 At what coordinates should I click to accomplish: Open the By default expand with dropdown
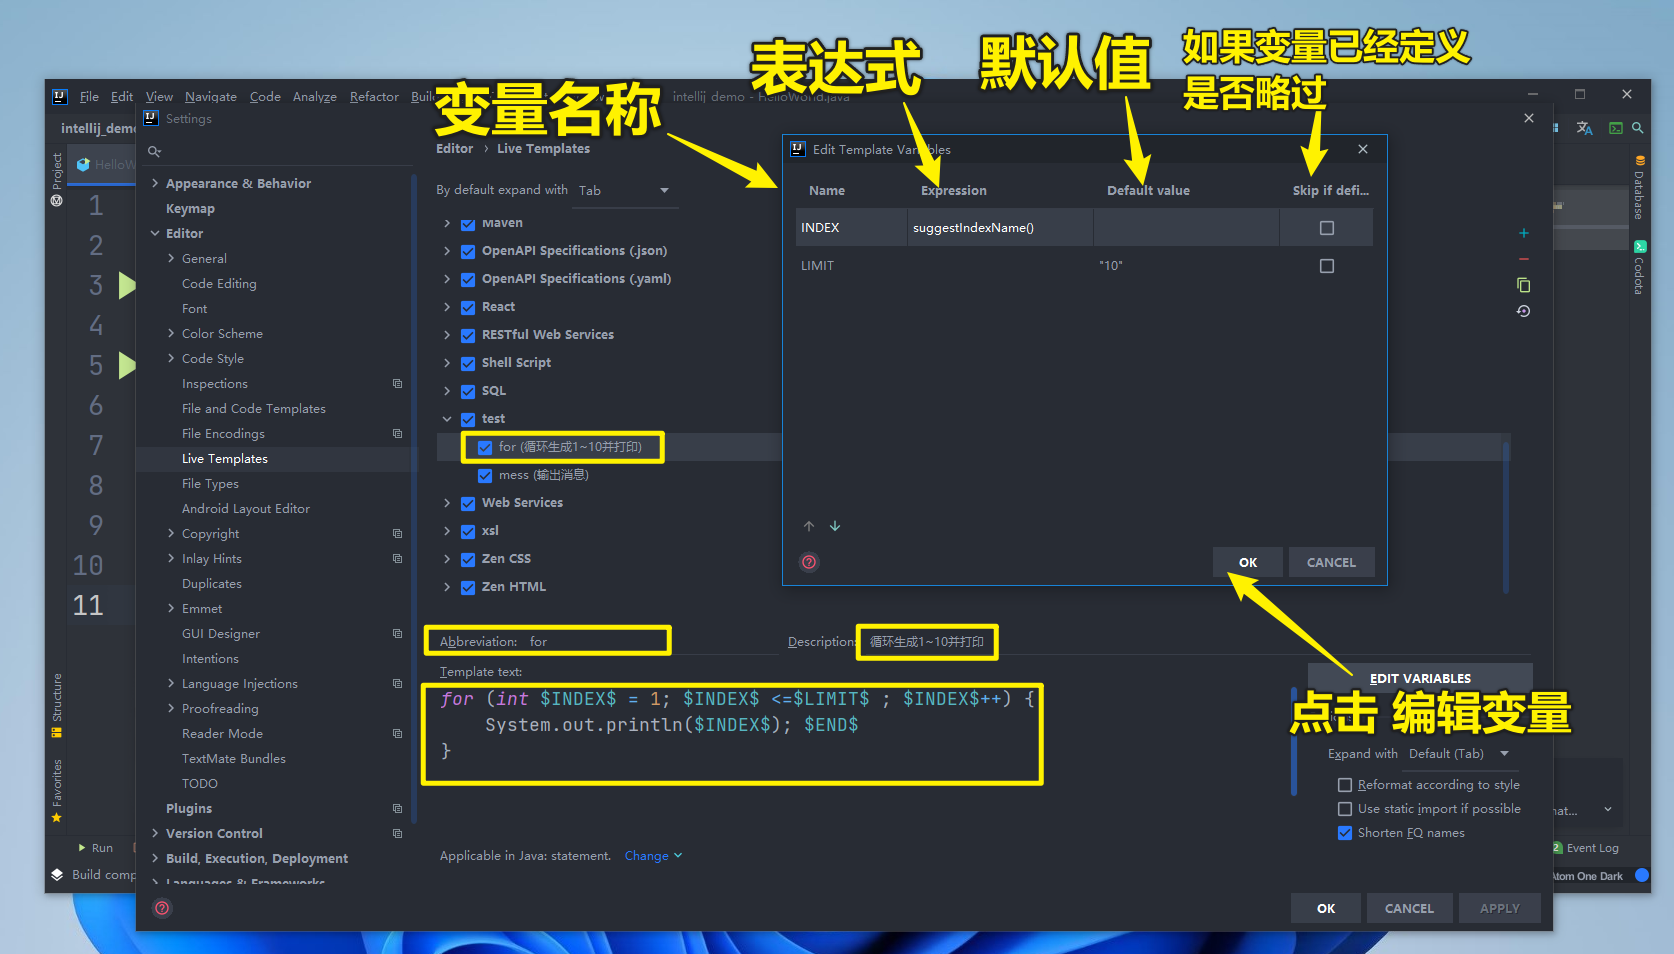[624, 191]
